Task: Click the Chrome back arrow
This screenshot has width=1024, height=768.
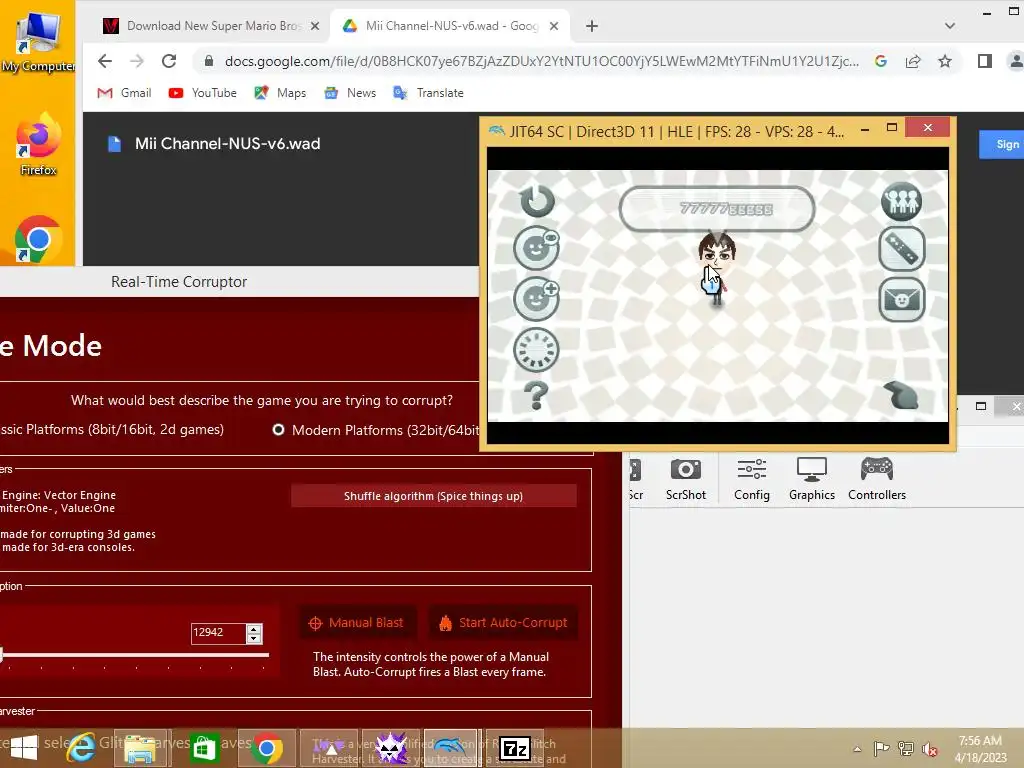Action: [104, 61]
